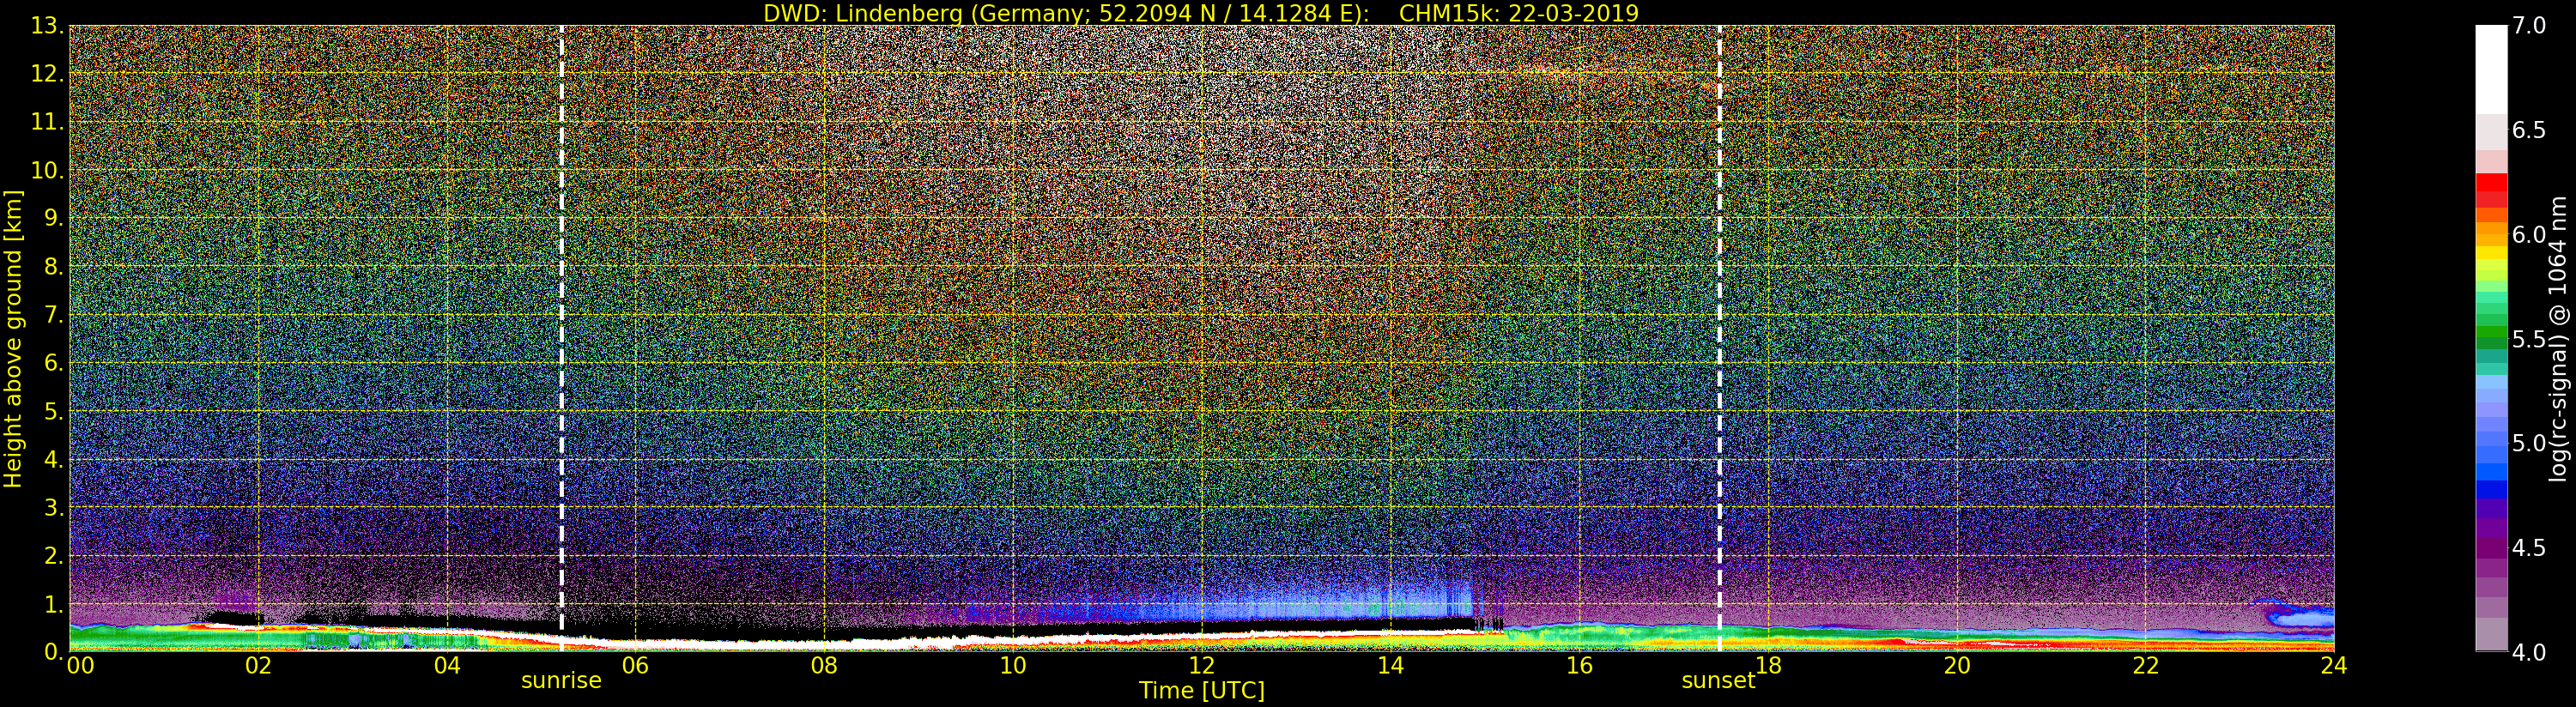Click the plot title mentioning DWD Lindenberg
Image resolution: width=2576 pixels, height=707 pixels.
(1201, 13)
